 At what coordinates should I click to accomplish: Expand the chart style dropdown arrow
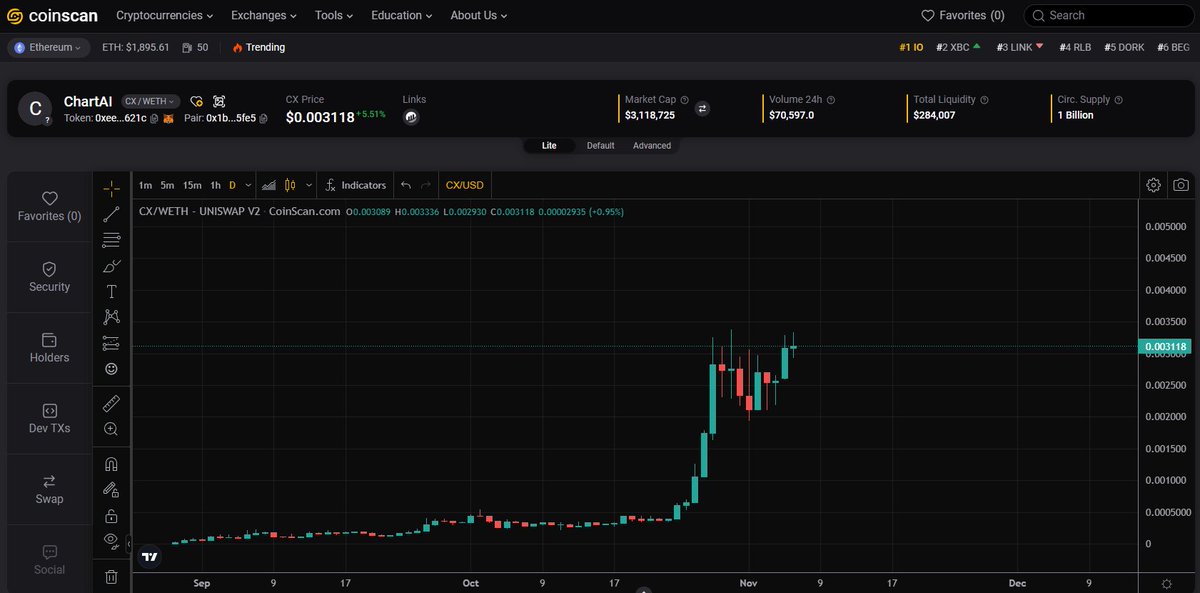pos(309,185)
